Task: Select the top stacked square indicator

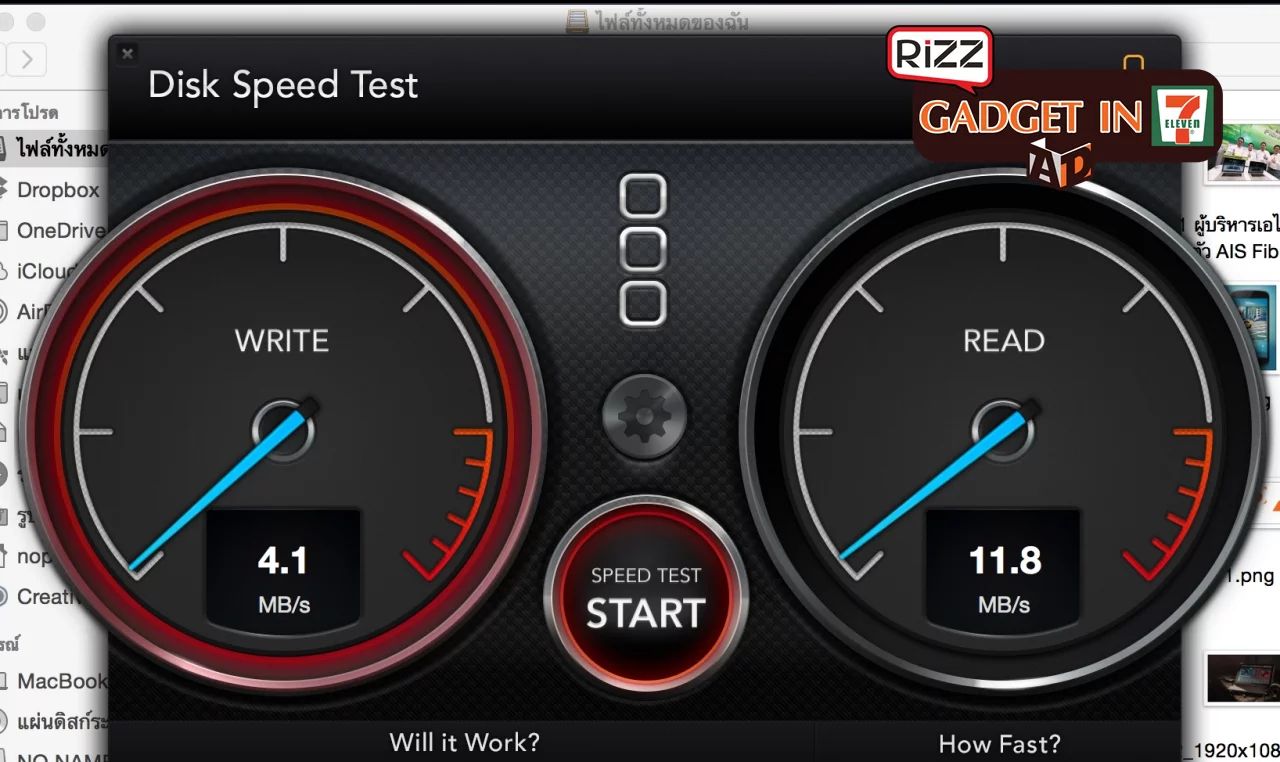Action: tap(643, 196)
